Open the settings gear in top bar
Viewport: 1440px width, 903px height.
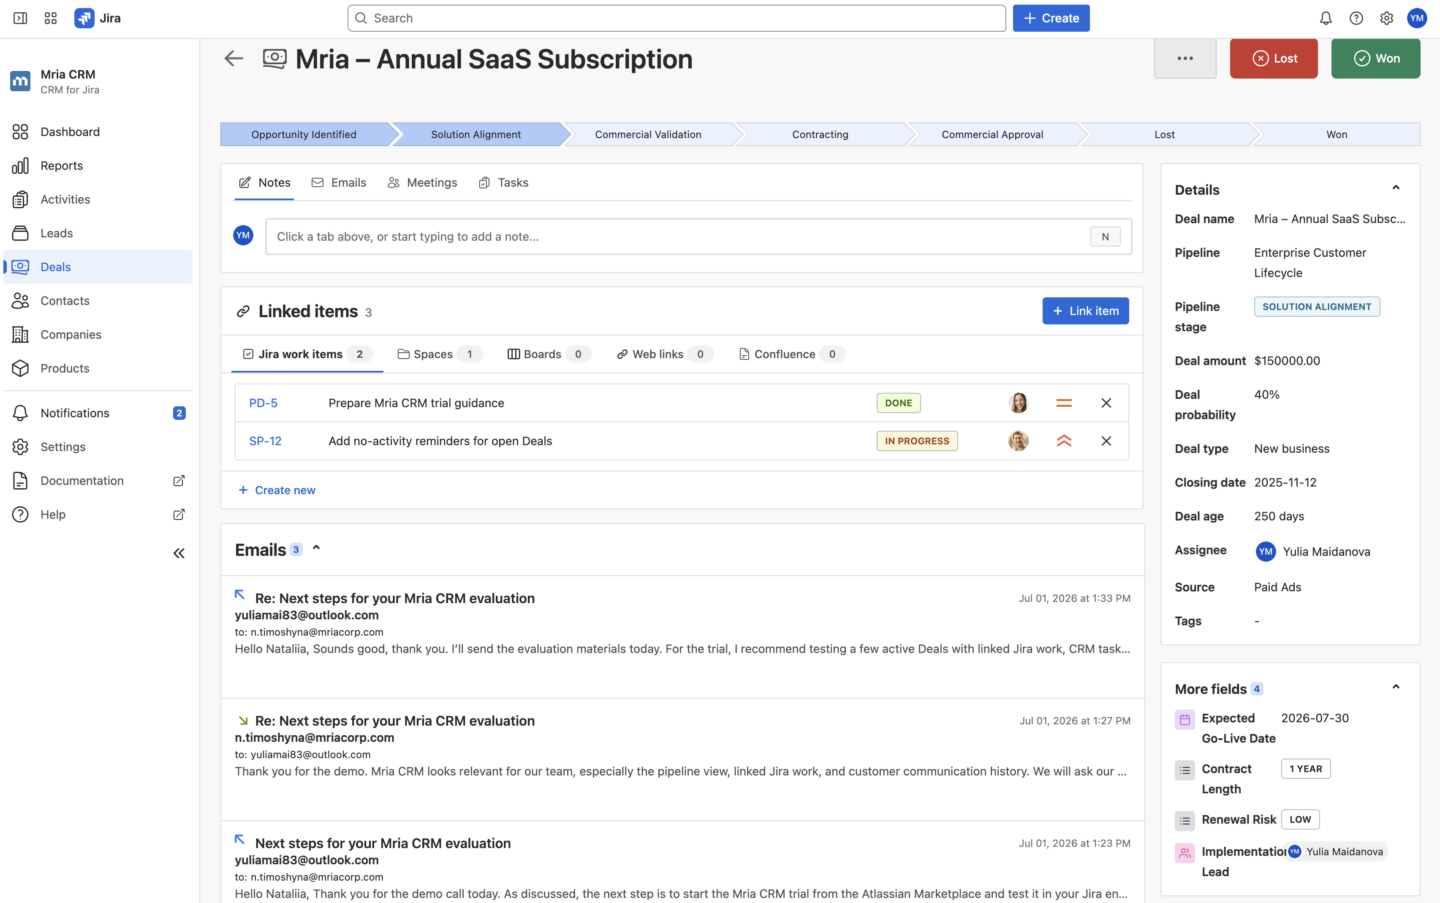tap(1387, 18)
